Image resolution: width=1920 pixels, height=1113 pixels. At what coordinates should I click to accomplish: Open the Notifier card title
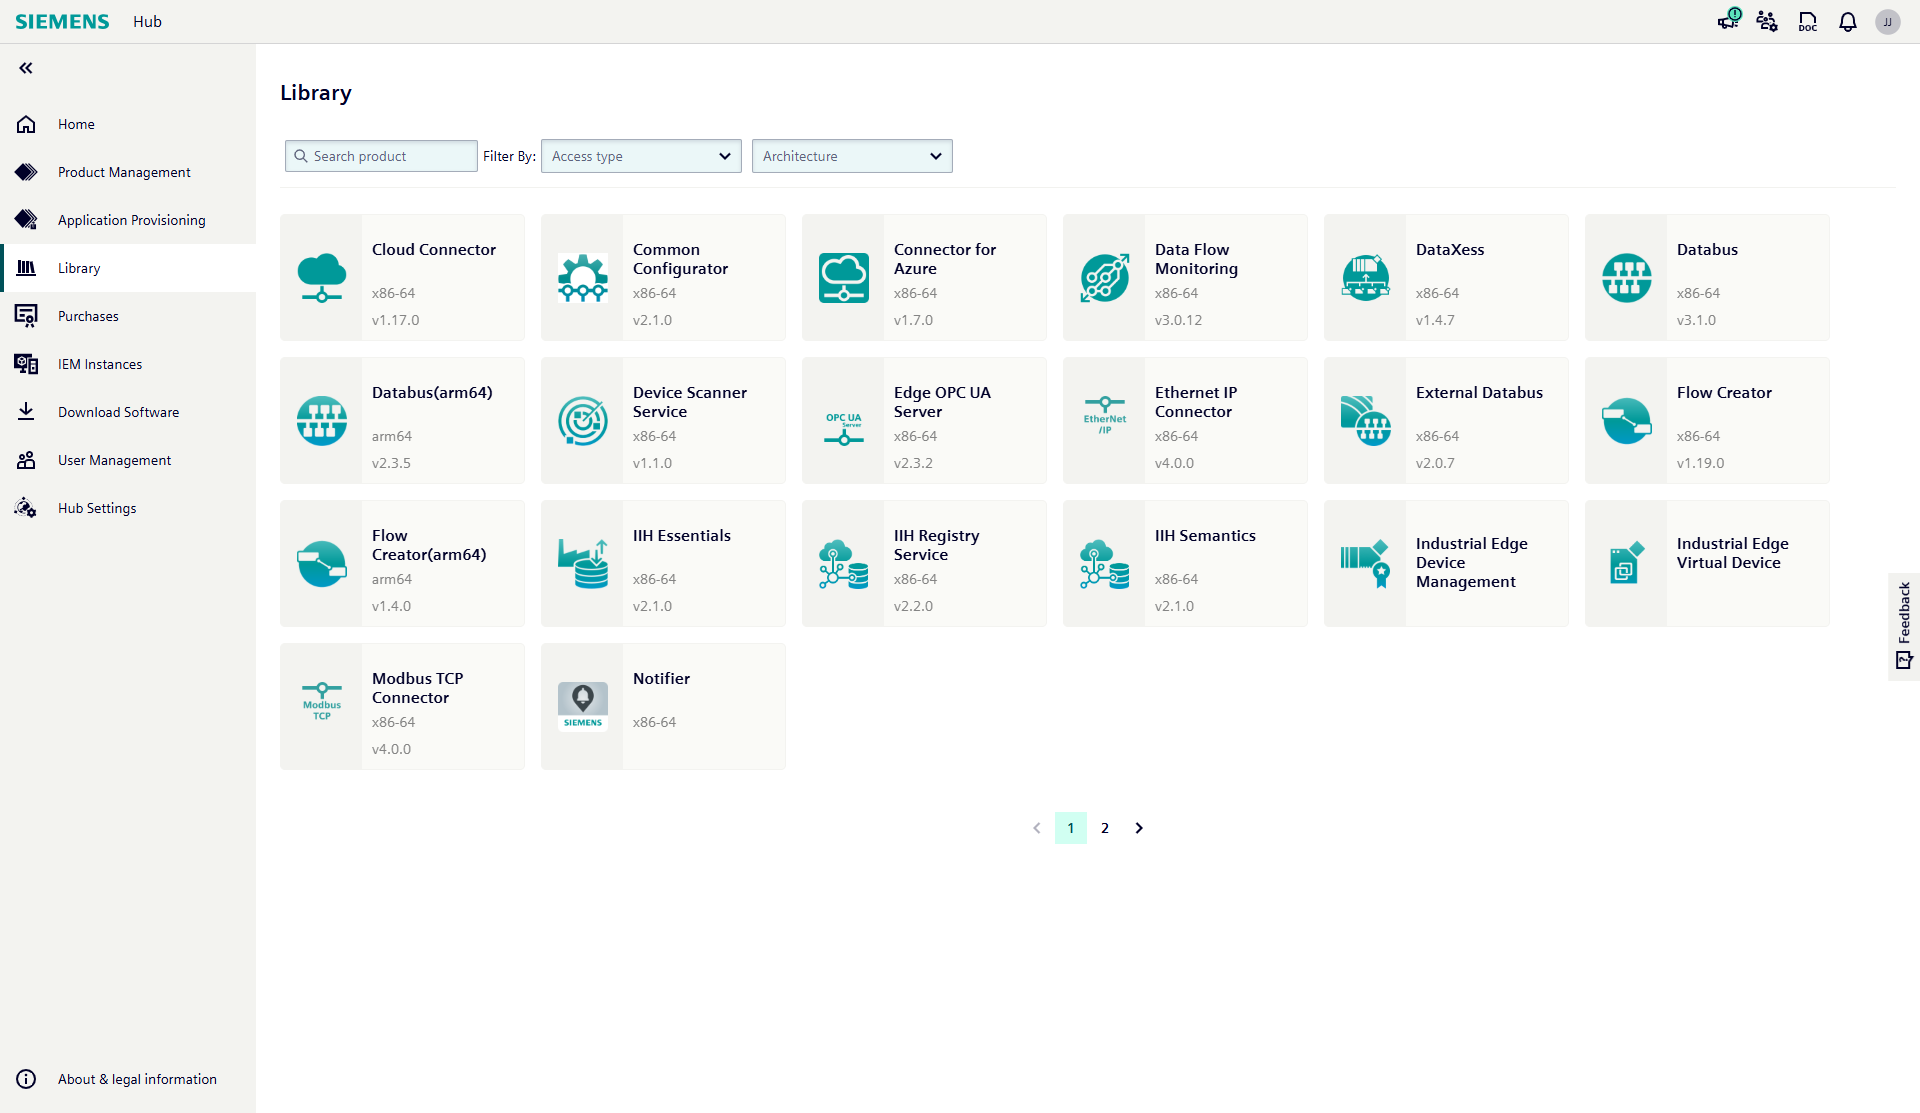coord(661,679)
